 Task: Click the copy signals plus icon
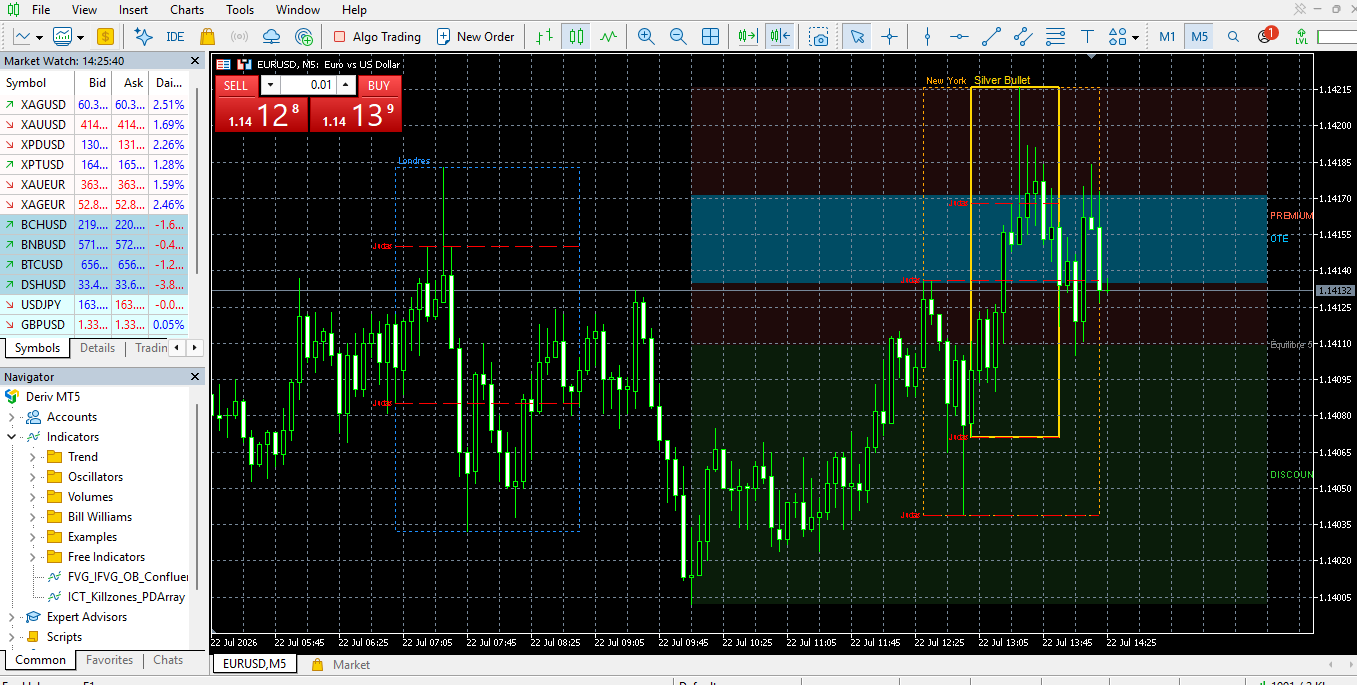point(305,37)
